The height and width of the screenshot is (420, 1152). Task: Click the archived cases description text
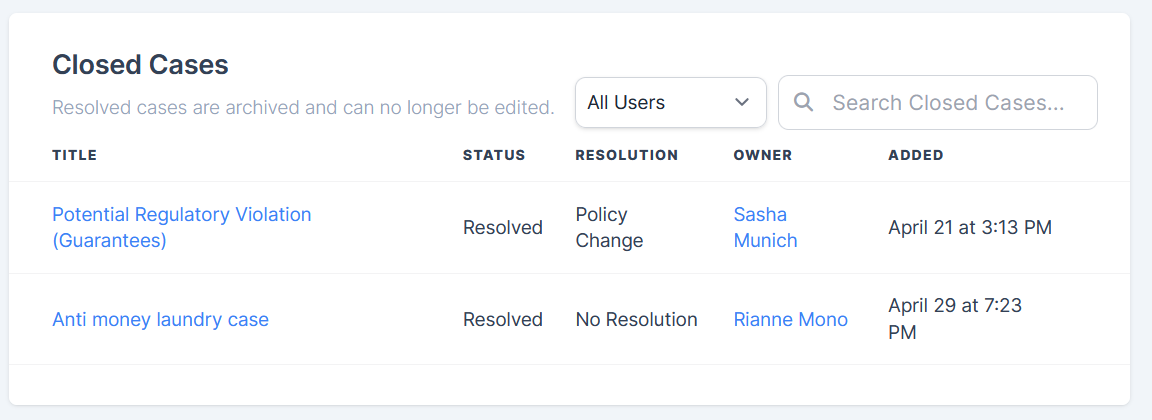click(303, 107)
